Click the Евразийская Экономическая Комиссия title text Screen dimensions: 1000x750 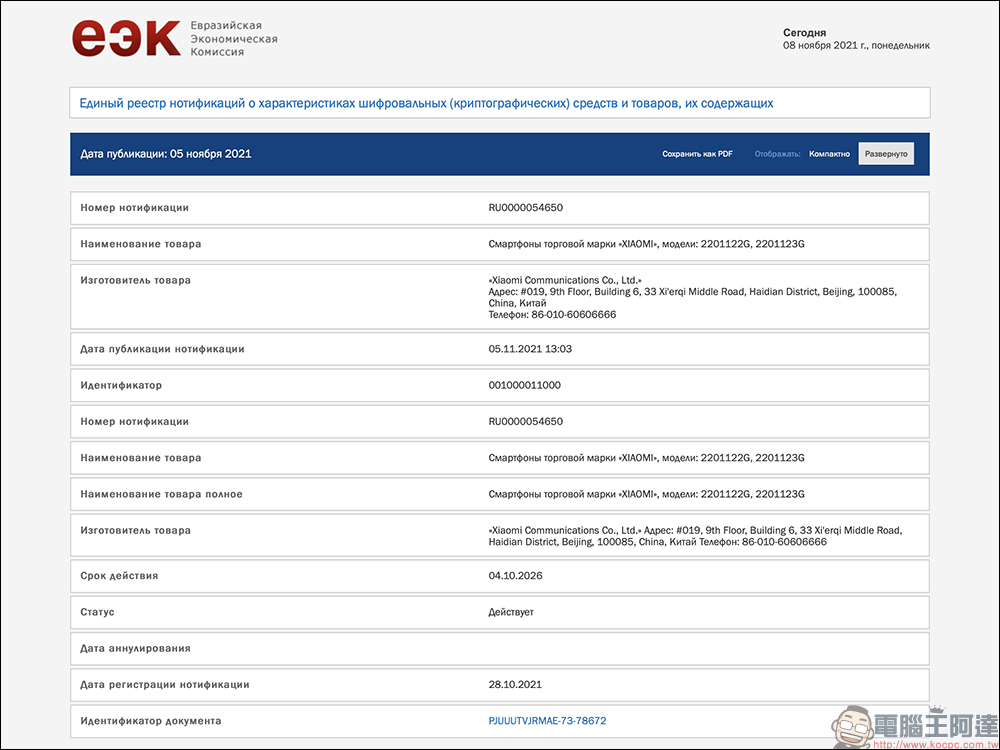[233, 38]
